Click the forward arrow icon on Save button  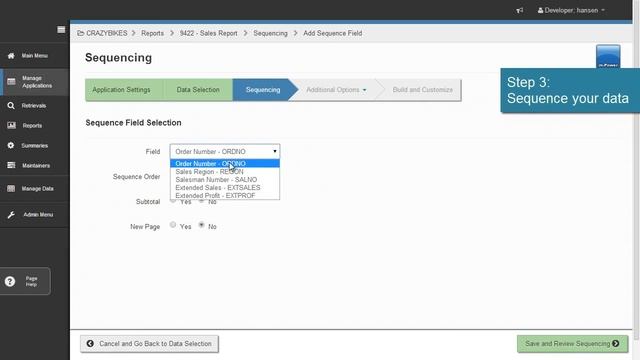click(616, 344)
